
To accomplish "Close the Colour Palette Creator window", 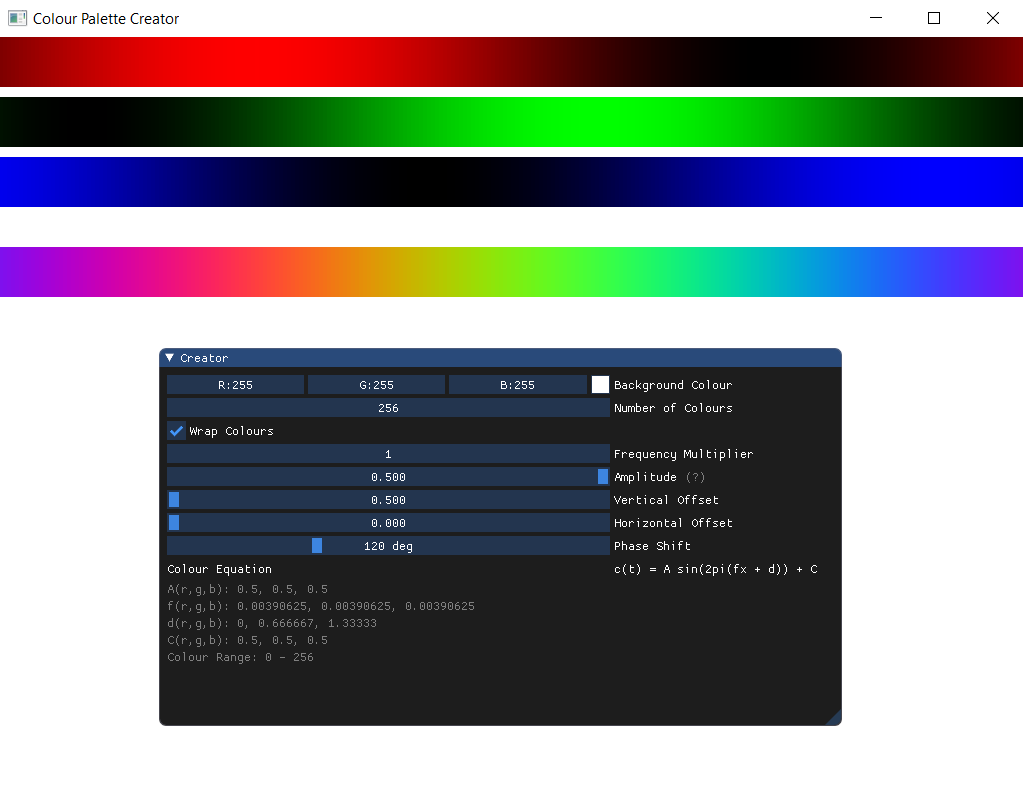I will [992, 18].
